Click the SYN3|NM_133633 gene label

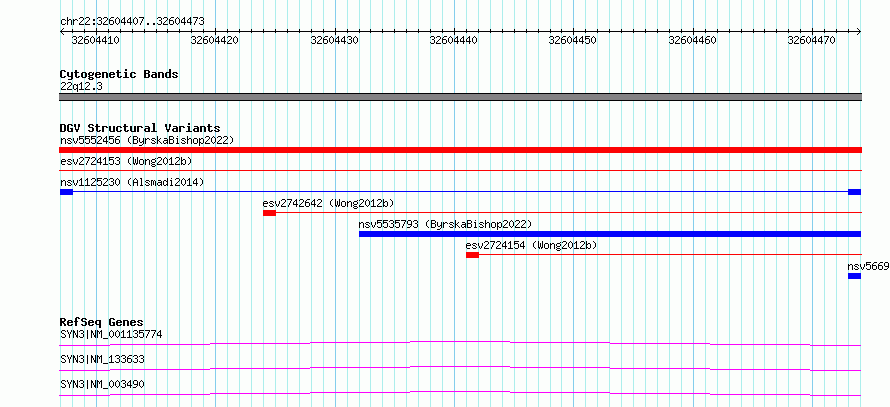coord(102,359)
